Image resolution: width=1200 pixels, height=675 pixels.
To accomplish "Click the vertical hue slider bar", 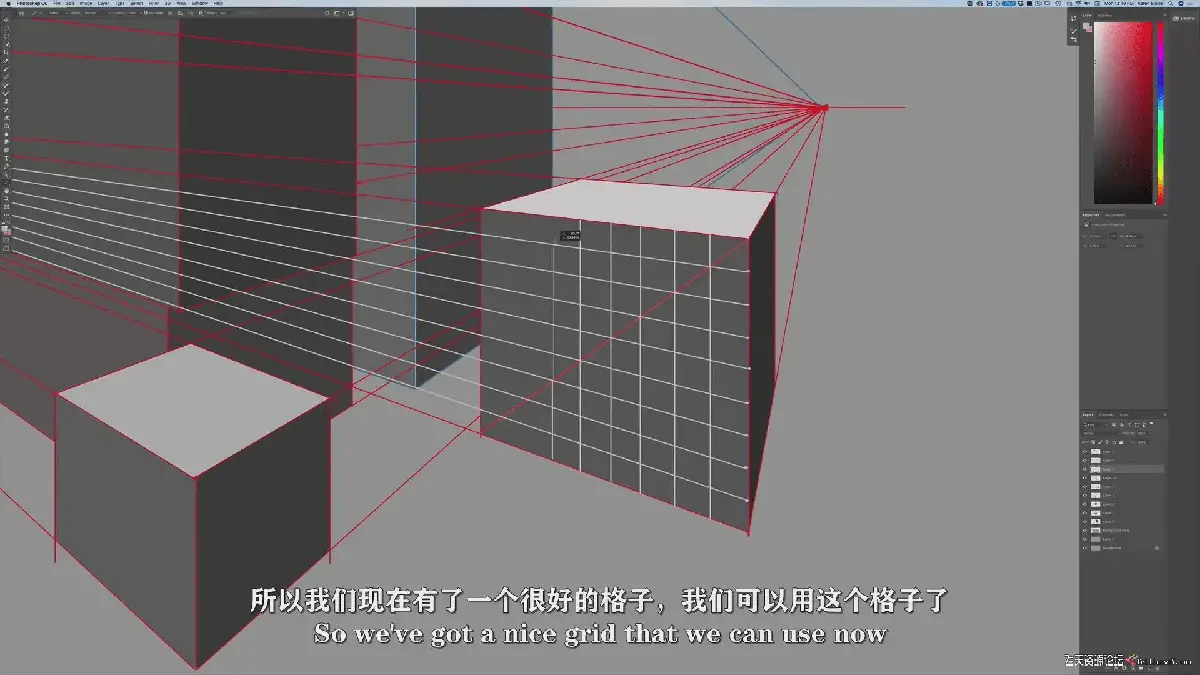I will [x=1161, y=112].
